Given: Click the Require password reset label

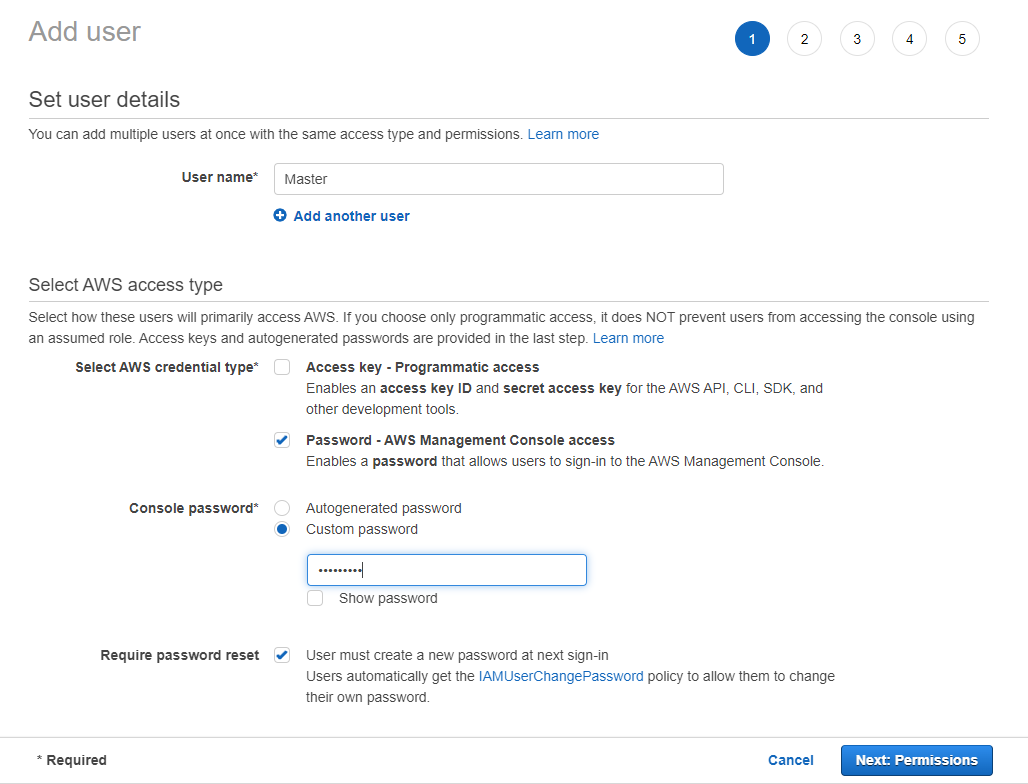Looking at the screenshot, I should pyautogui.click(x=180, y=656).
